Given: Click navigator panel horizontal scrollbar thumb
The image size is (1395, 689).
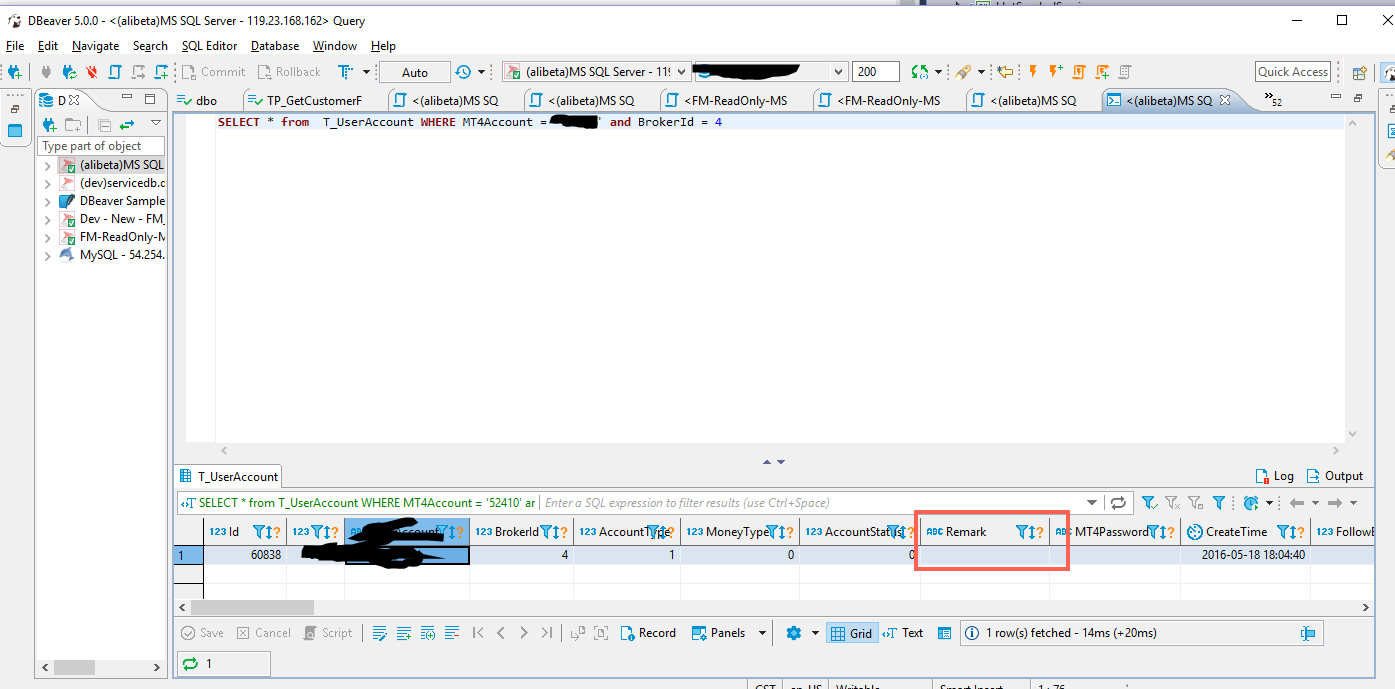Looking at the screenshot, I should (x=74, y=667).
